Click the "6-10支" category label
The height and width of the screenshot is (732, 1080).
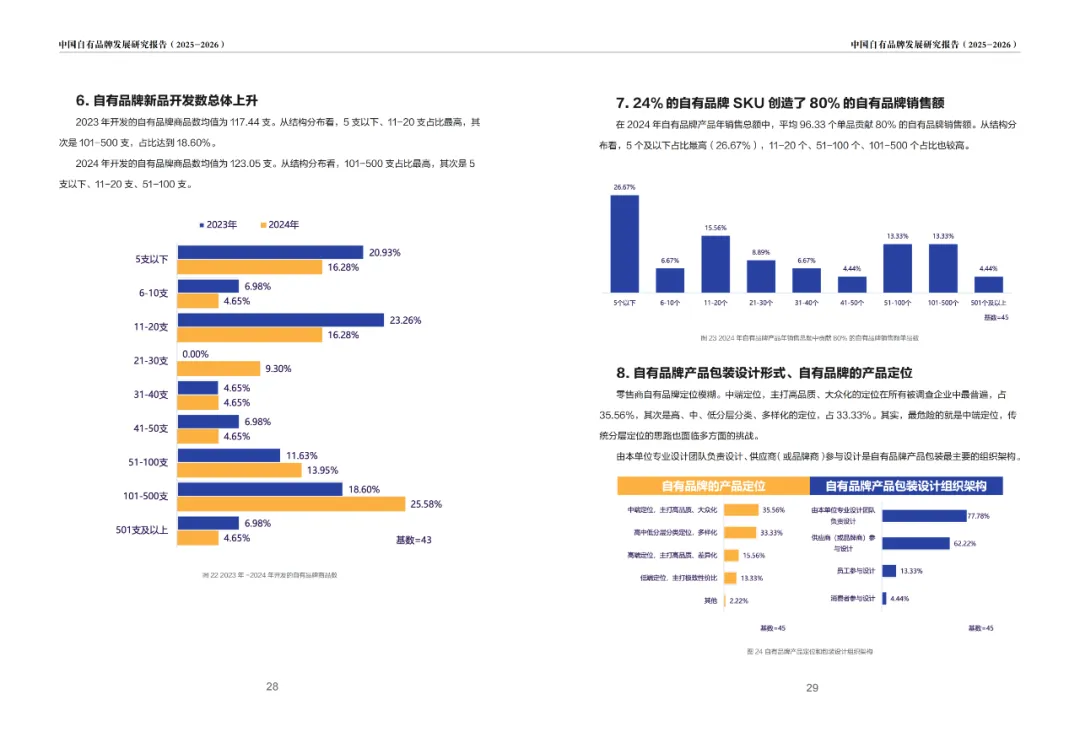coord(154,293)
